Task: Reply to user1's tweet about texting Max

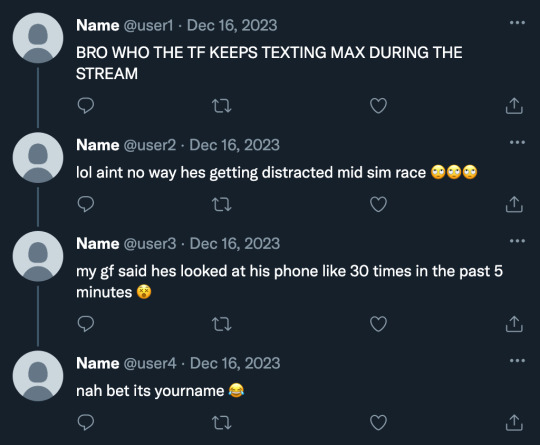Action: point(86,106)
